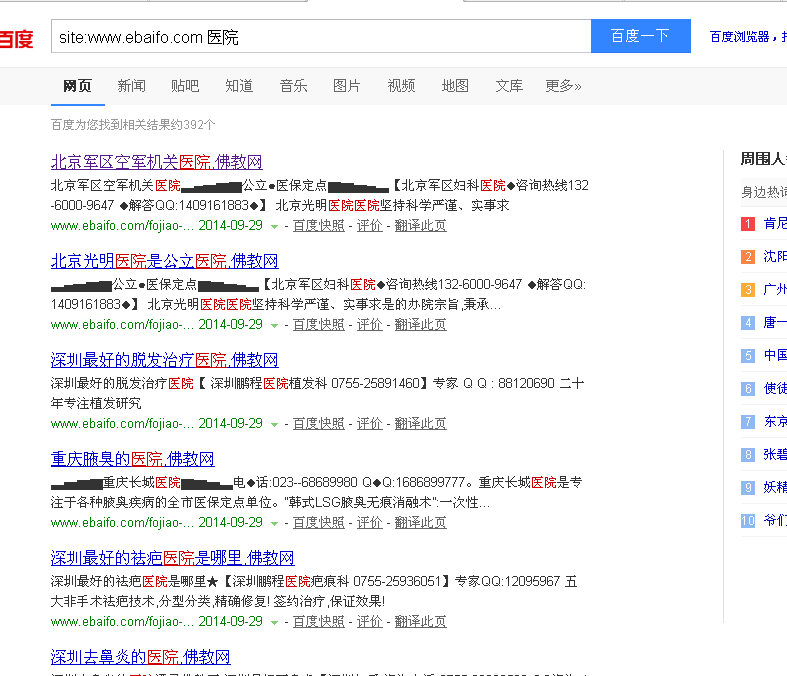787x676 pixels.
Task: Switch to the 视频 tab
Action: 401,86
